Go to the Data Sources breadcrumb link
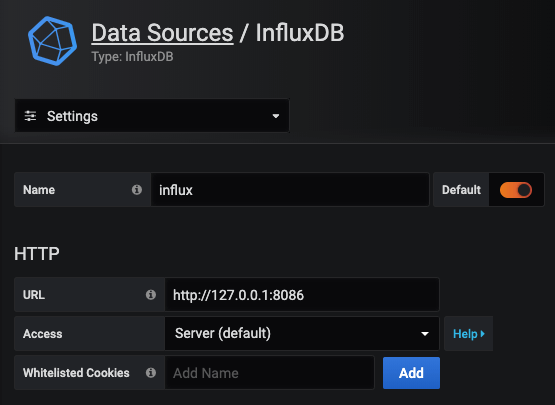This screenshot has width=555, height=405. click(162, 33)
